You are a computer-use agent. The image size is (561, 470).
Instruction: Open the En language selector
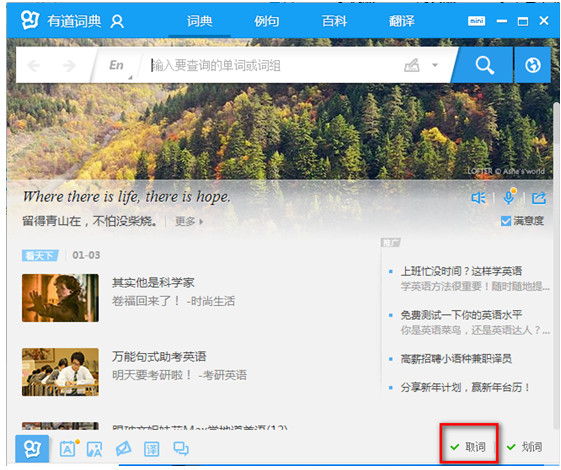[x=117, y=65]
